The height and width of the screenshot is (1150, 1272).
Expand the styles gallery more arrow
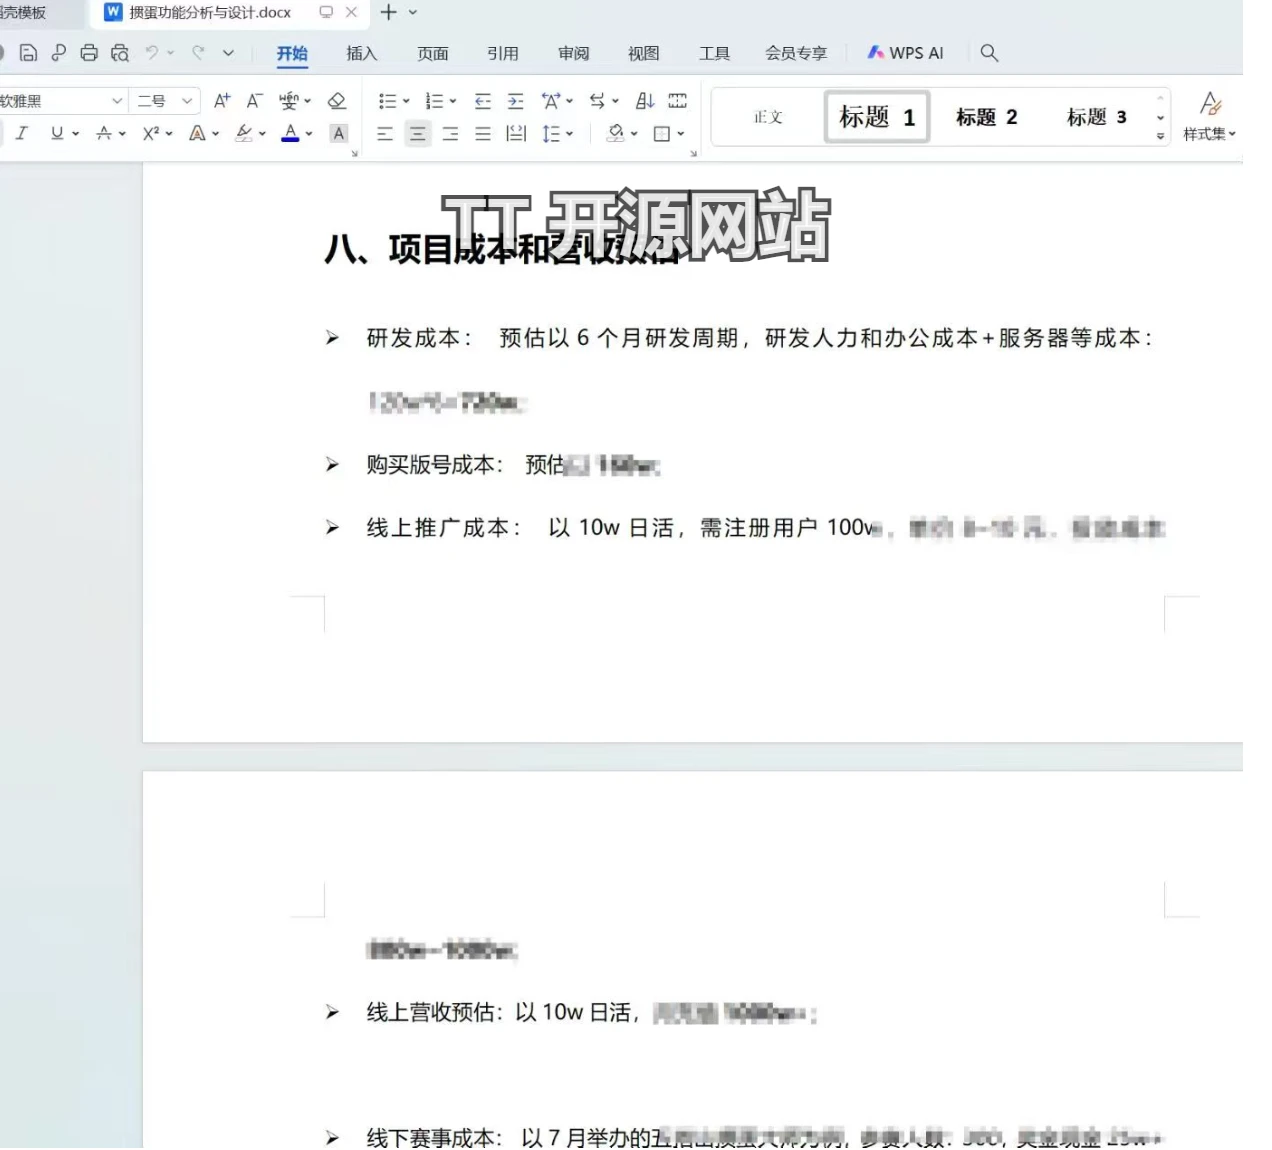[1160, 136]
